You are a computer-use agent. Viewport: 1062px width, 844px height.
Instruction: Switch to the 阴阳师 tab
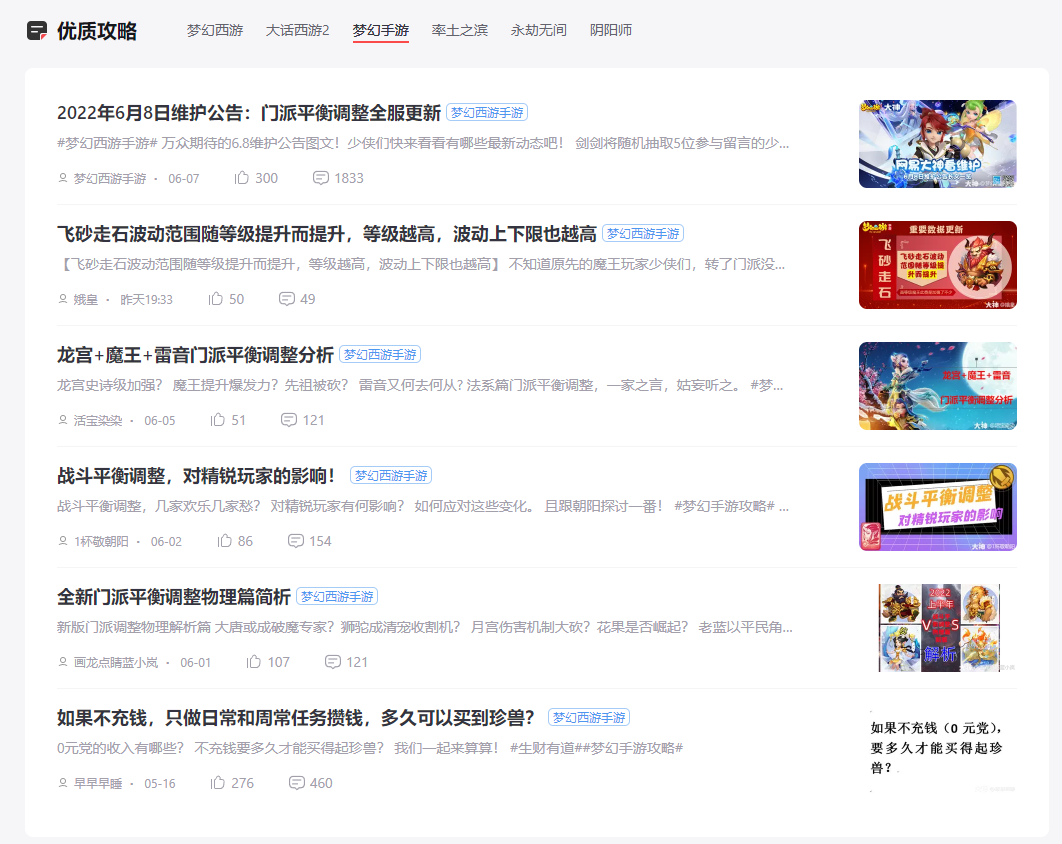pyautogui.click(x=611, y=30)
